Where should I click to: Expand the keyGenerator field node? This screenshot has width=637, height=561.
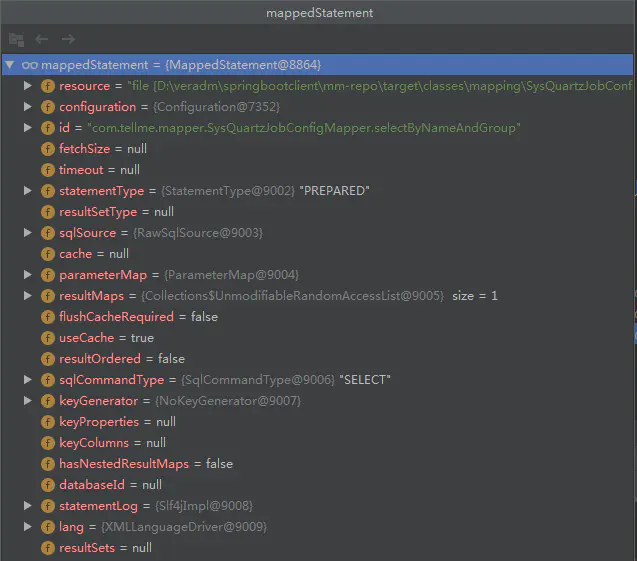28,401
